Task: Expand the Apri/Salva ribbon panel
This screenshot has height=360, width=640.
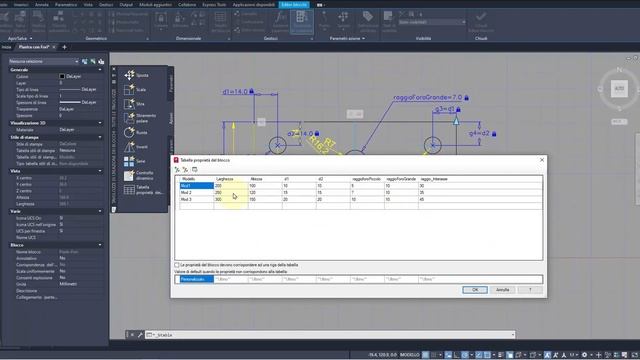Action: click(x=20, y=38)
